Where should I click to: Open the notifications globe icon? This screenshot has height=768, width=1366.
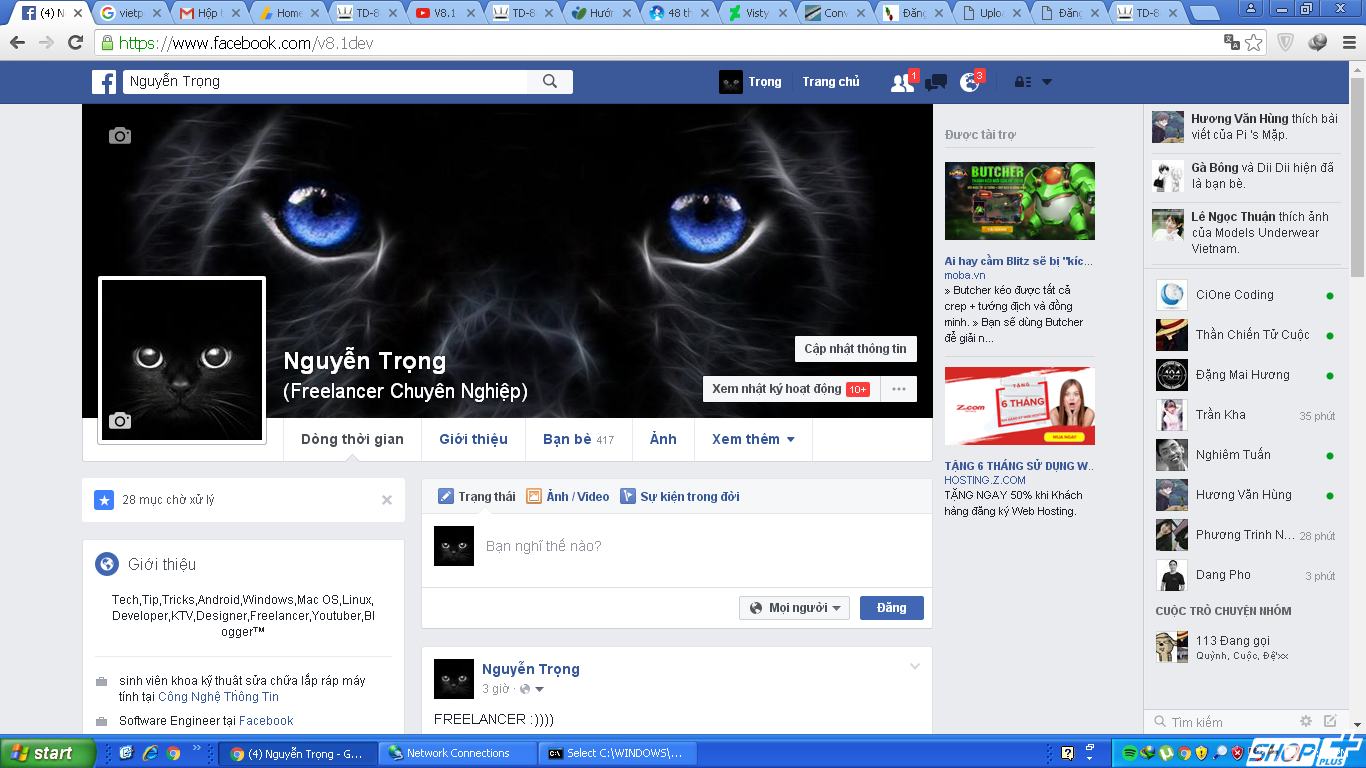click(969, 83)
